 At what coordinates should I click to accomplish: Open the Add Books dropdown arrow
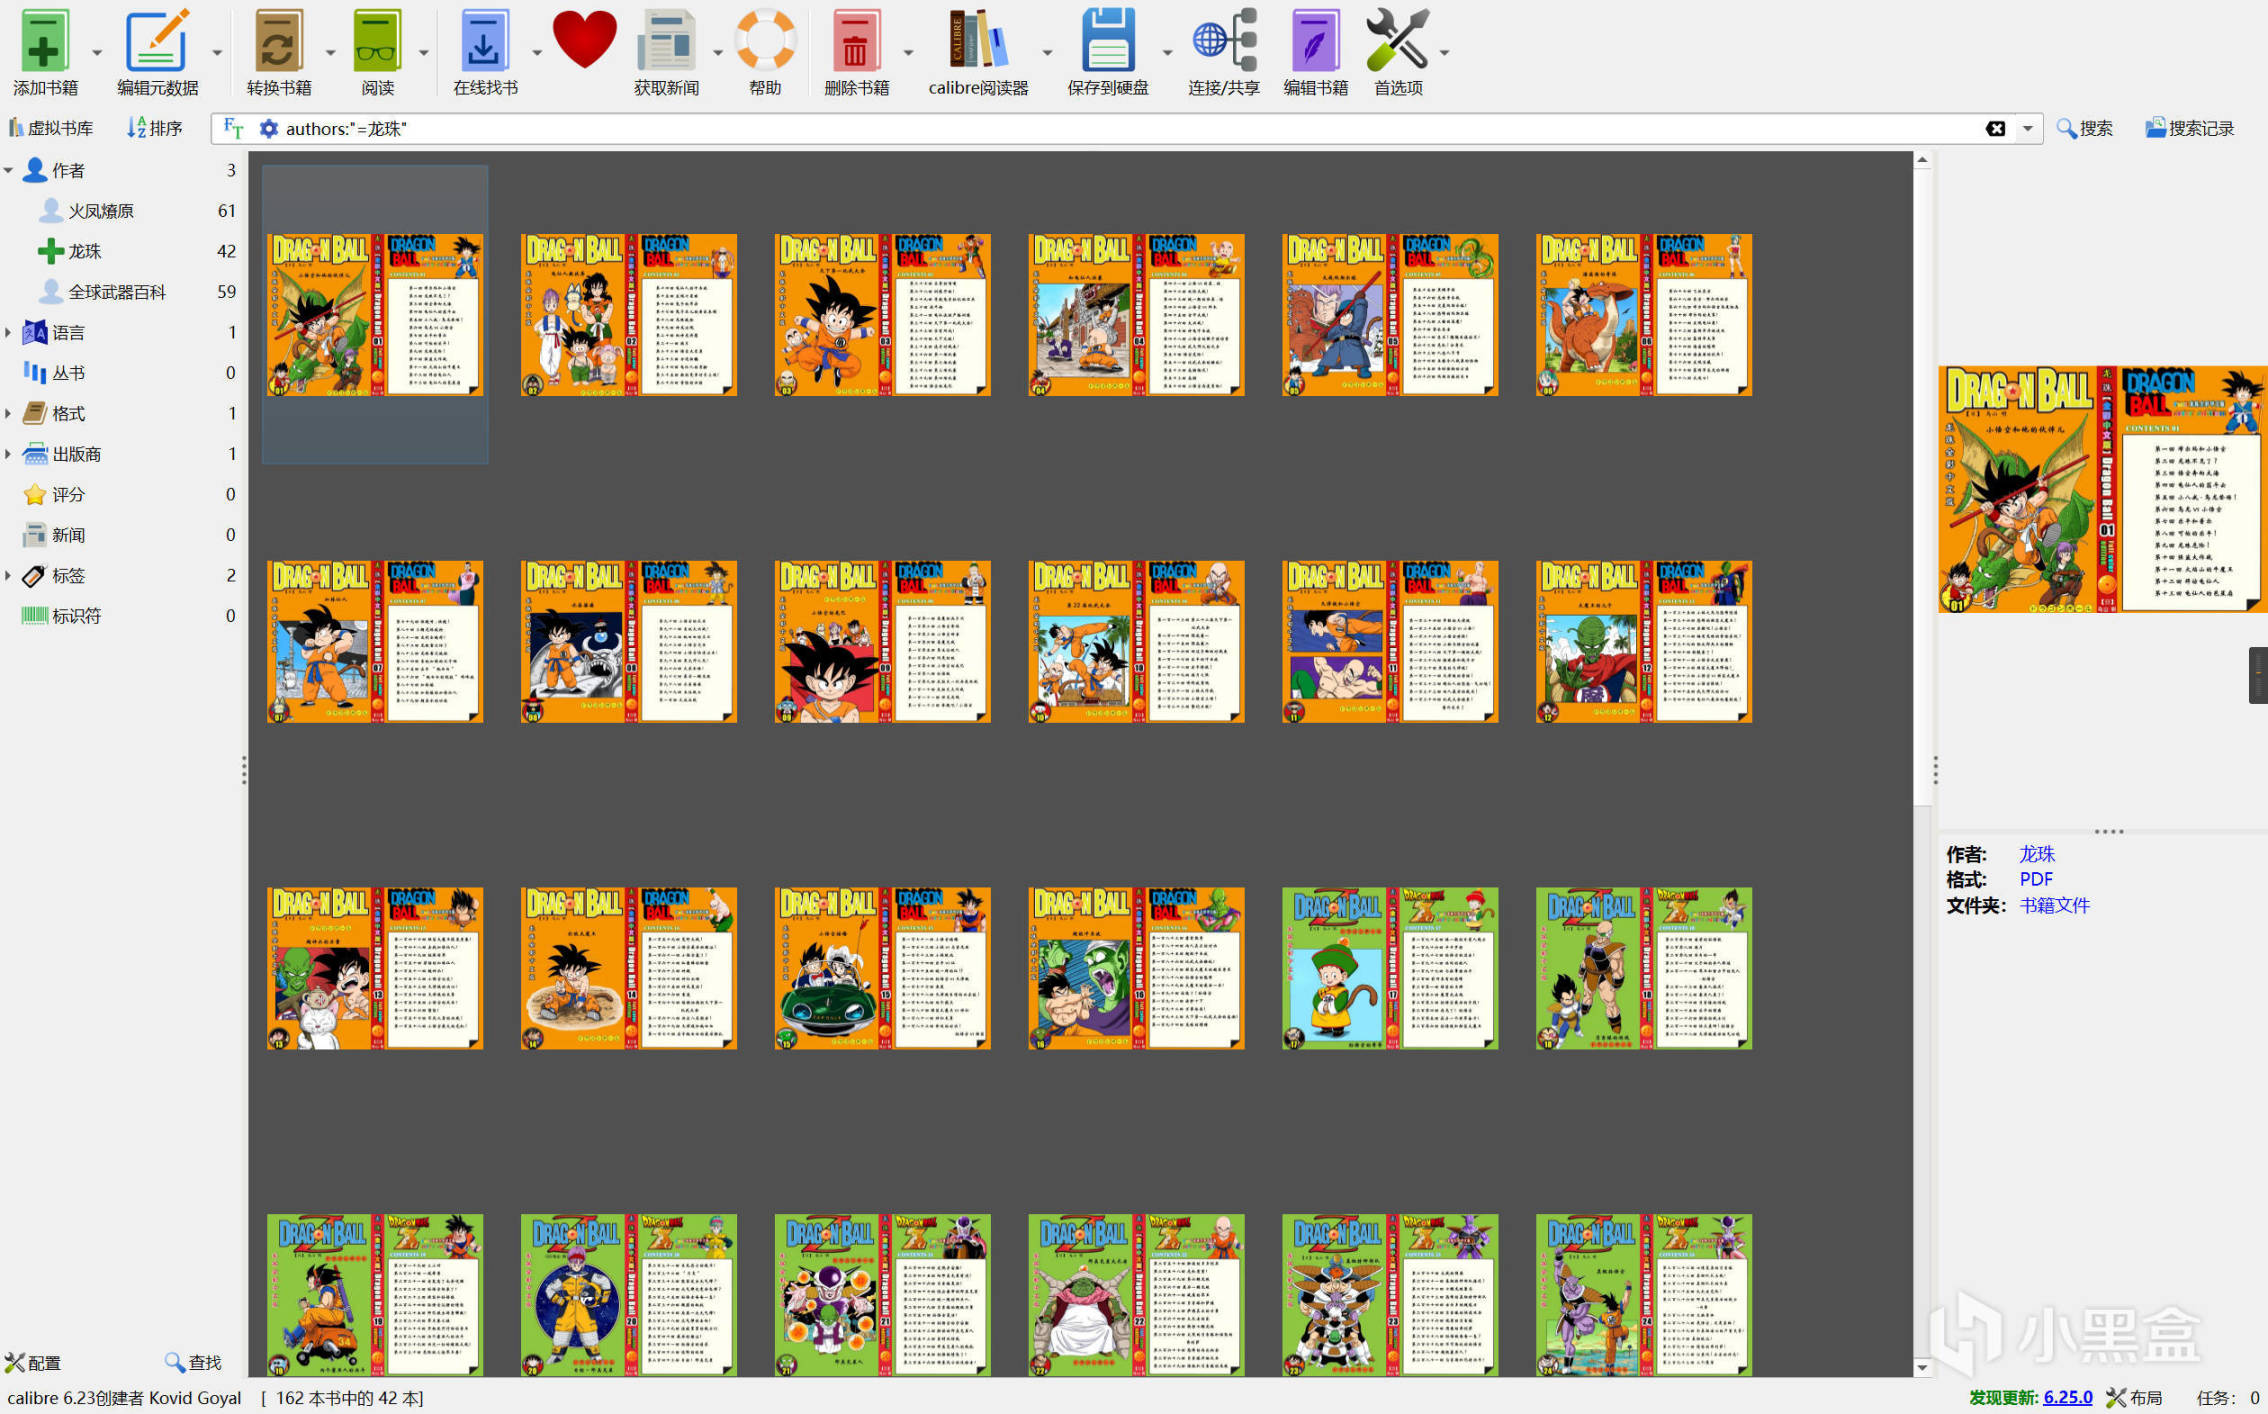coord(97,52)
